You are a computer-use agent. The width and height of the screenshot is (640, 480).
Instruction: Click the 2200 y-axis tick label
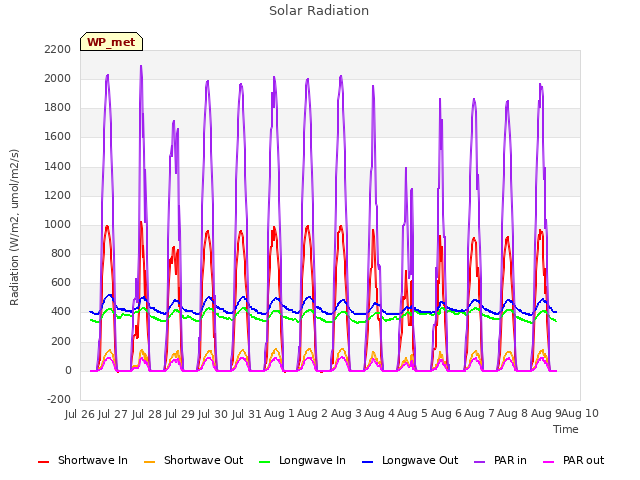coord(58,49)
